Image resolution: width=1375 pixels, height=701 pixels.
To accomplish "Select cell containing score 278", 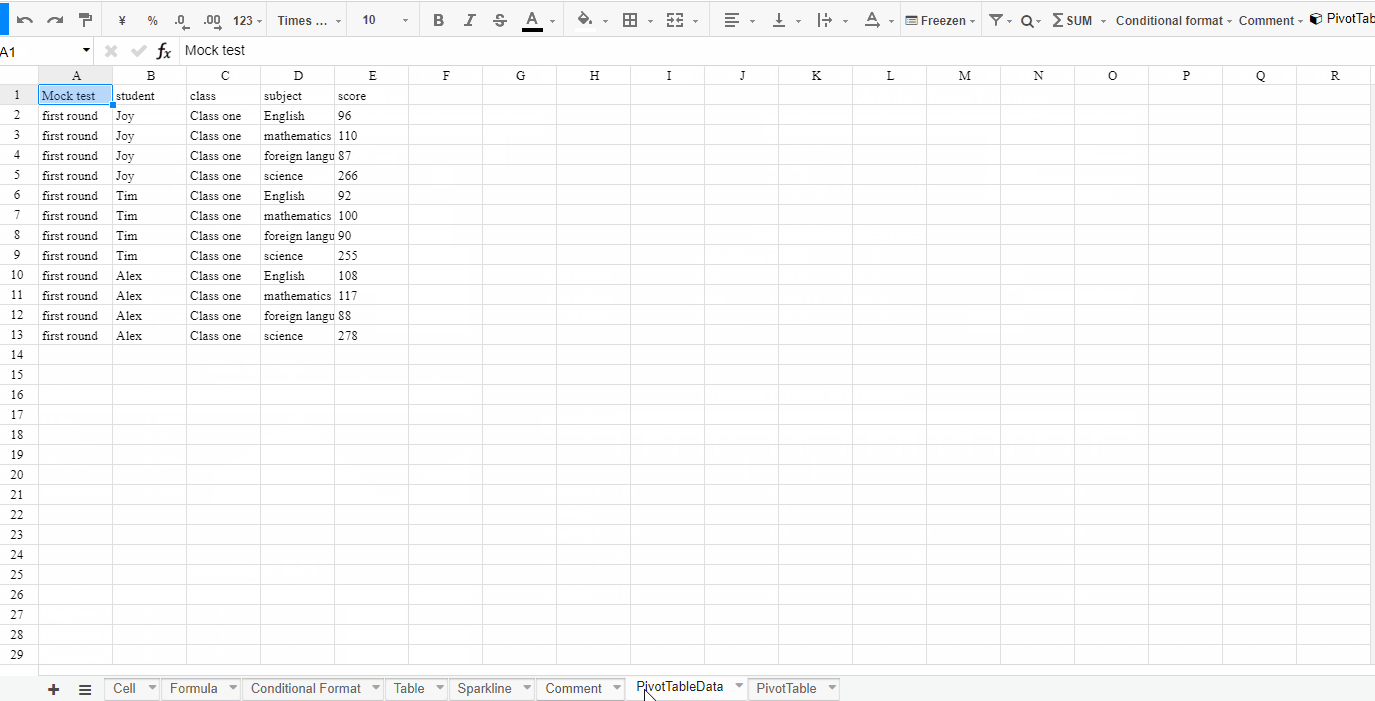I will 371,335.
